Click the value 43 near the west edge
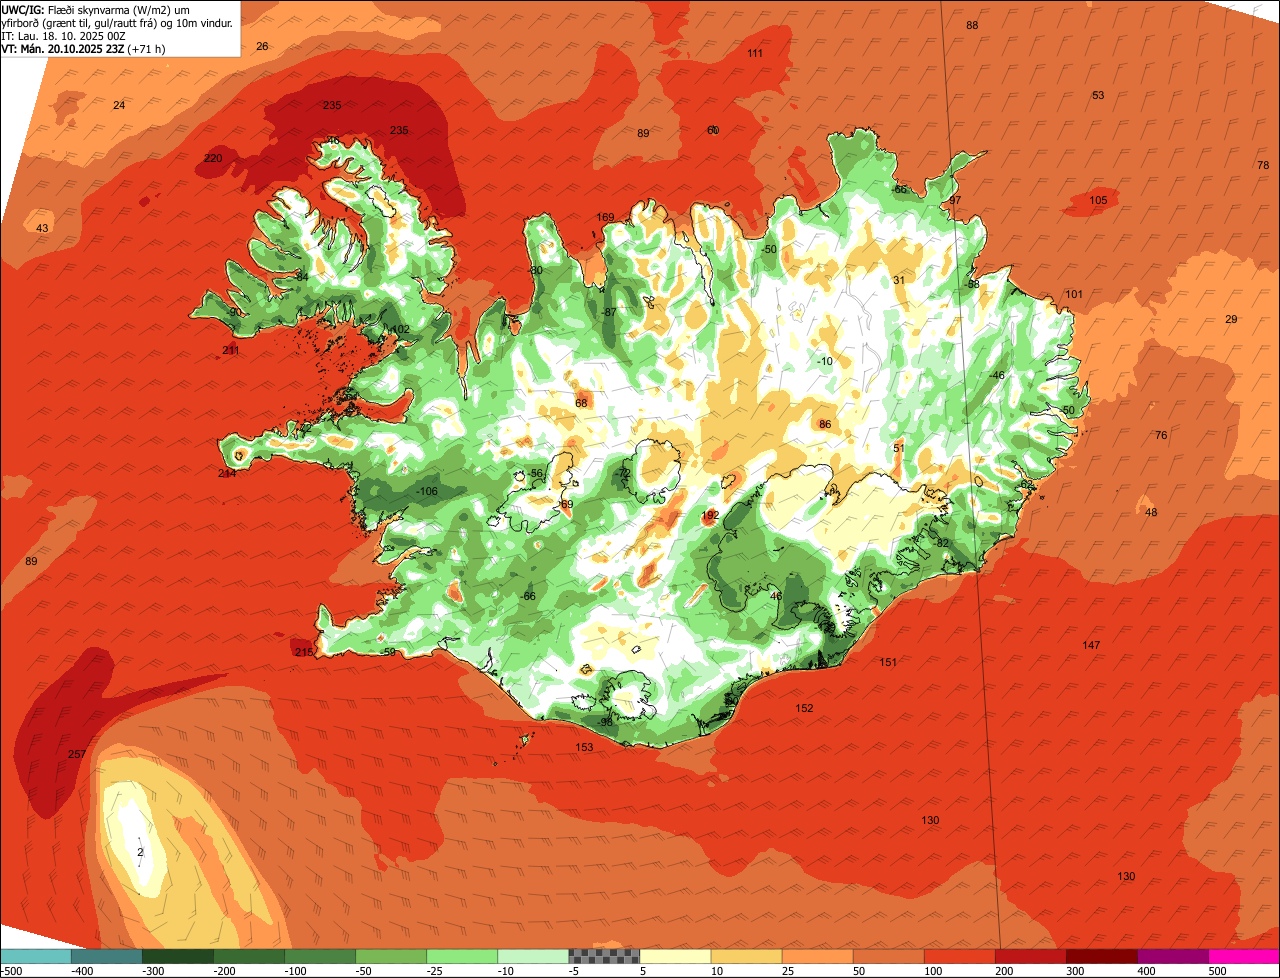This screenshot has width=1280, height=978. pyautogui.click(x=42, y=228)
